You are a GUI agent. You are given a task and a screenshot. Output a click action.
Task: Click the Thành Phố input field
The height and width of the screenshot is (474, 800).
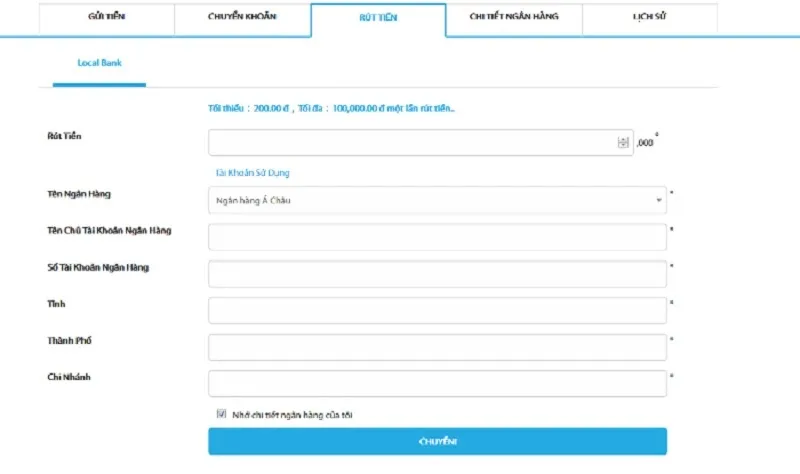437,347
